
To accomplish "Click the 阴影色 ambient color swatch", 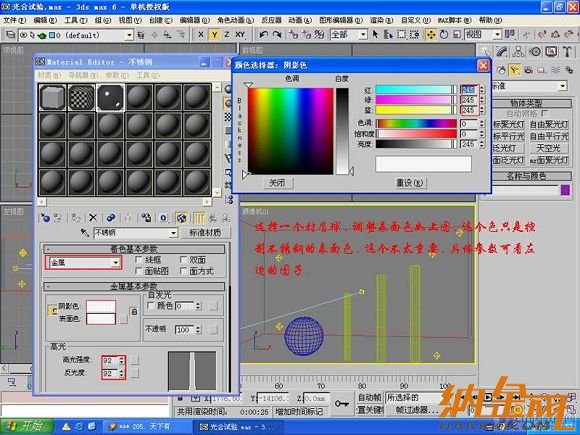I will [101, 306].
